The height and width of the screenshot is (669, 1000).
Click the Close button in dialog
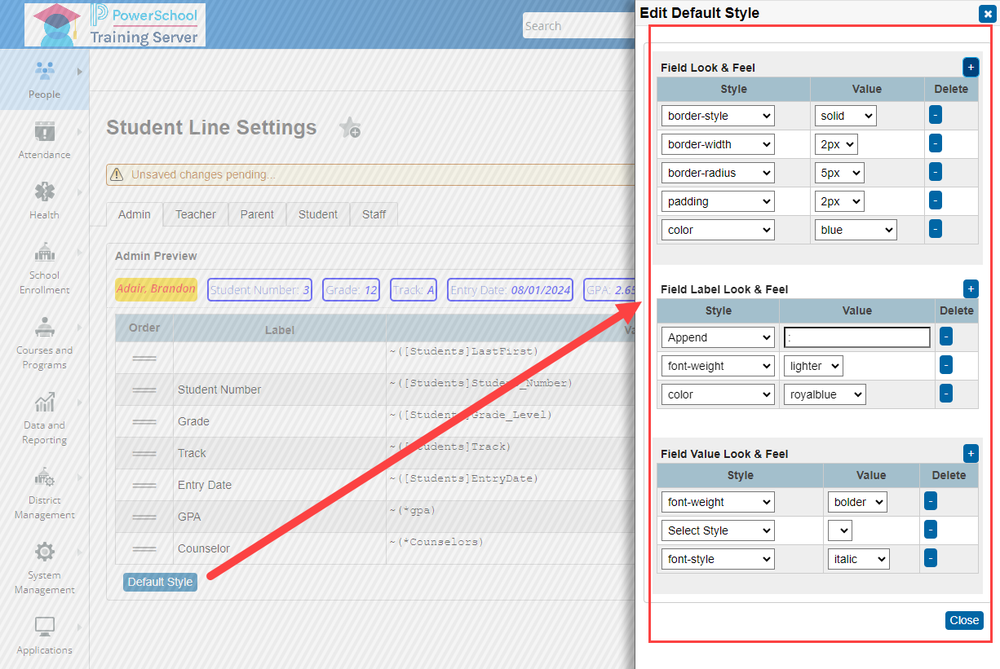(964, 620)
